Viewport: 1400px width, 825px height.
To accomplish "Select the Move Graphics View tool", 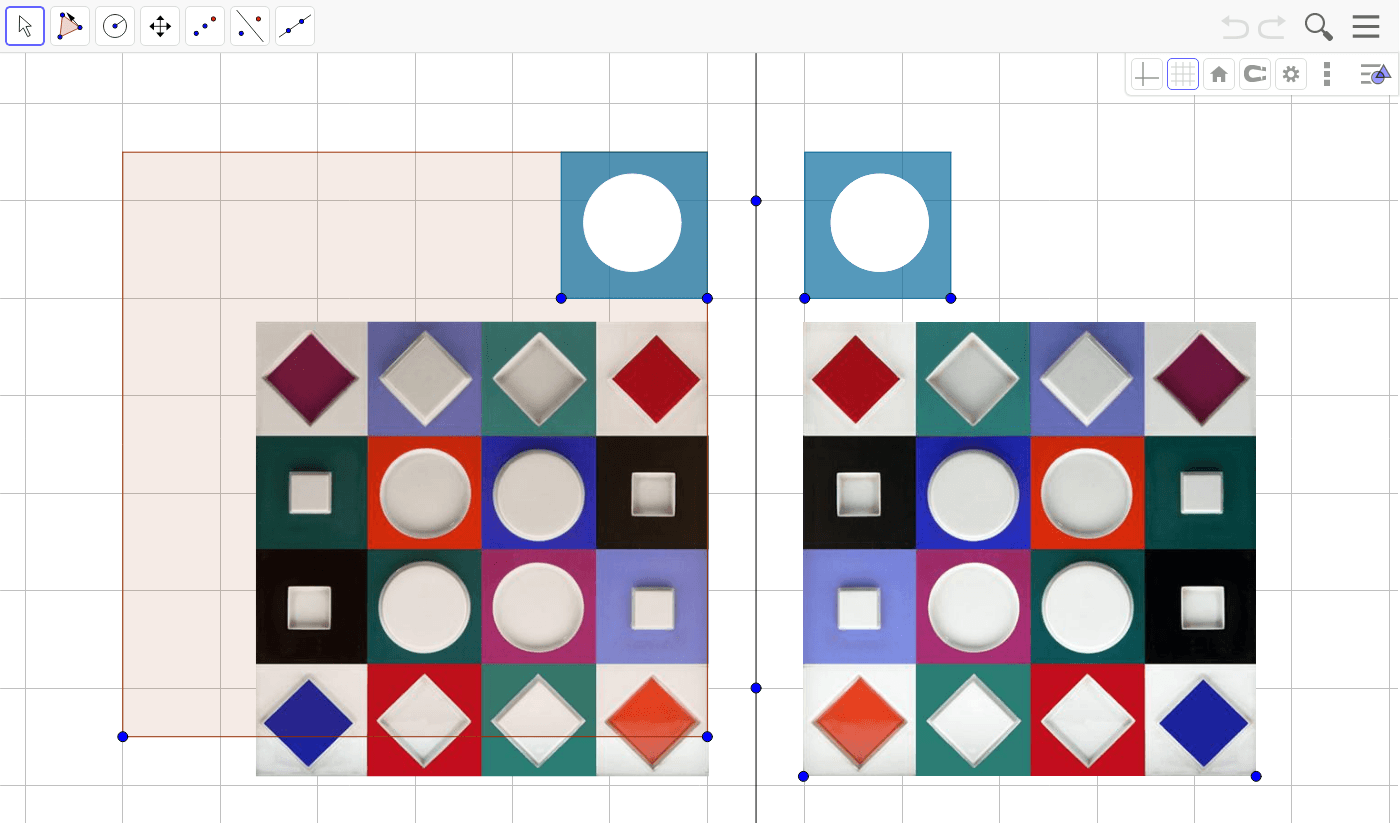I will tap(160, 26).
